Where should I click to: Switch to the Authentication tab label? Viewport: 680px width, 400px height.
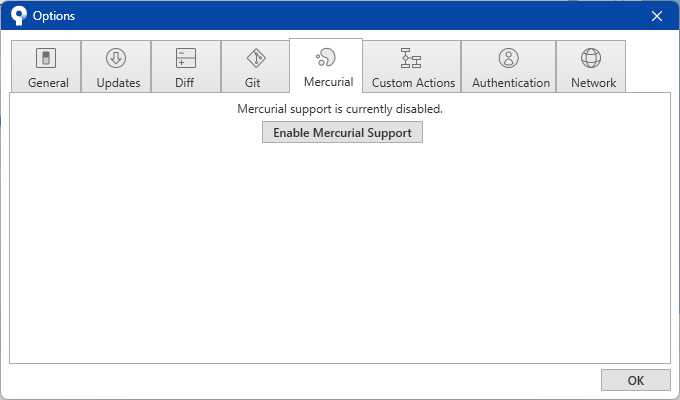pyautogui.click(x=511, y=83)
